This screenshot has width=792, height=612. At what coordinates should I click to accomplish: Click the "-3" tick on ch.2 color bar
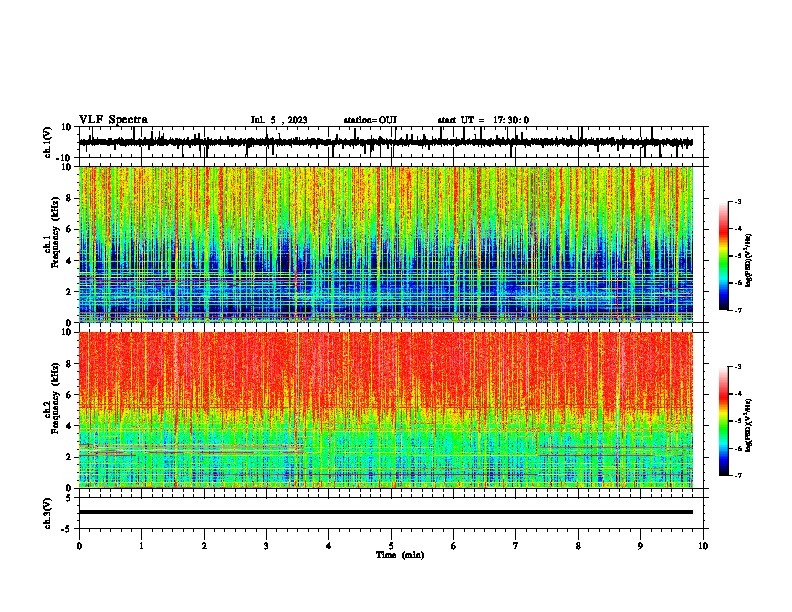pyautogui.click(x=737, y=367)
